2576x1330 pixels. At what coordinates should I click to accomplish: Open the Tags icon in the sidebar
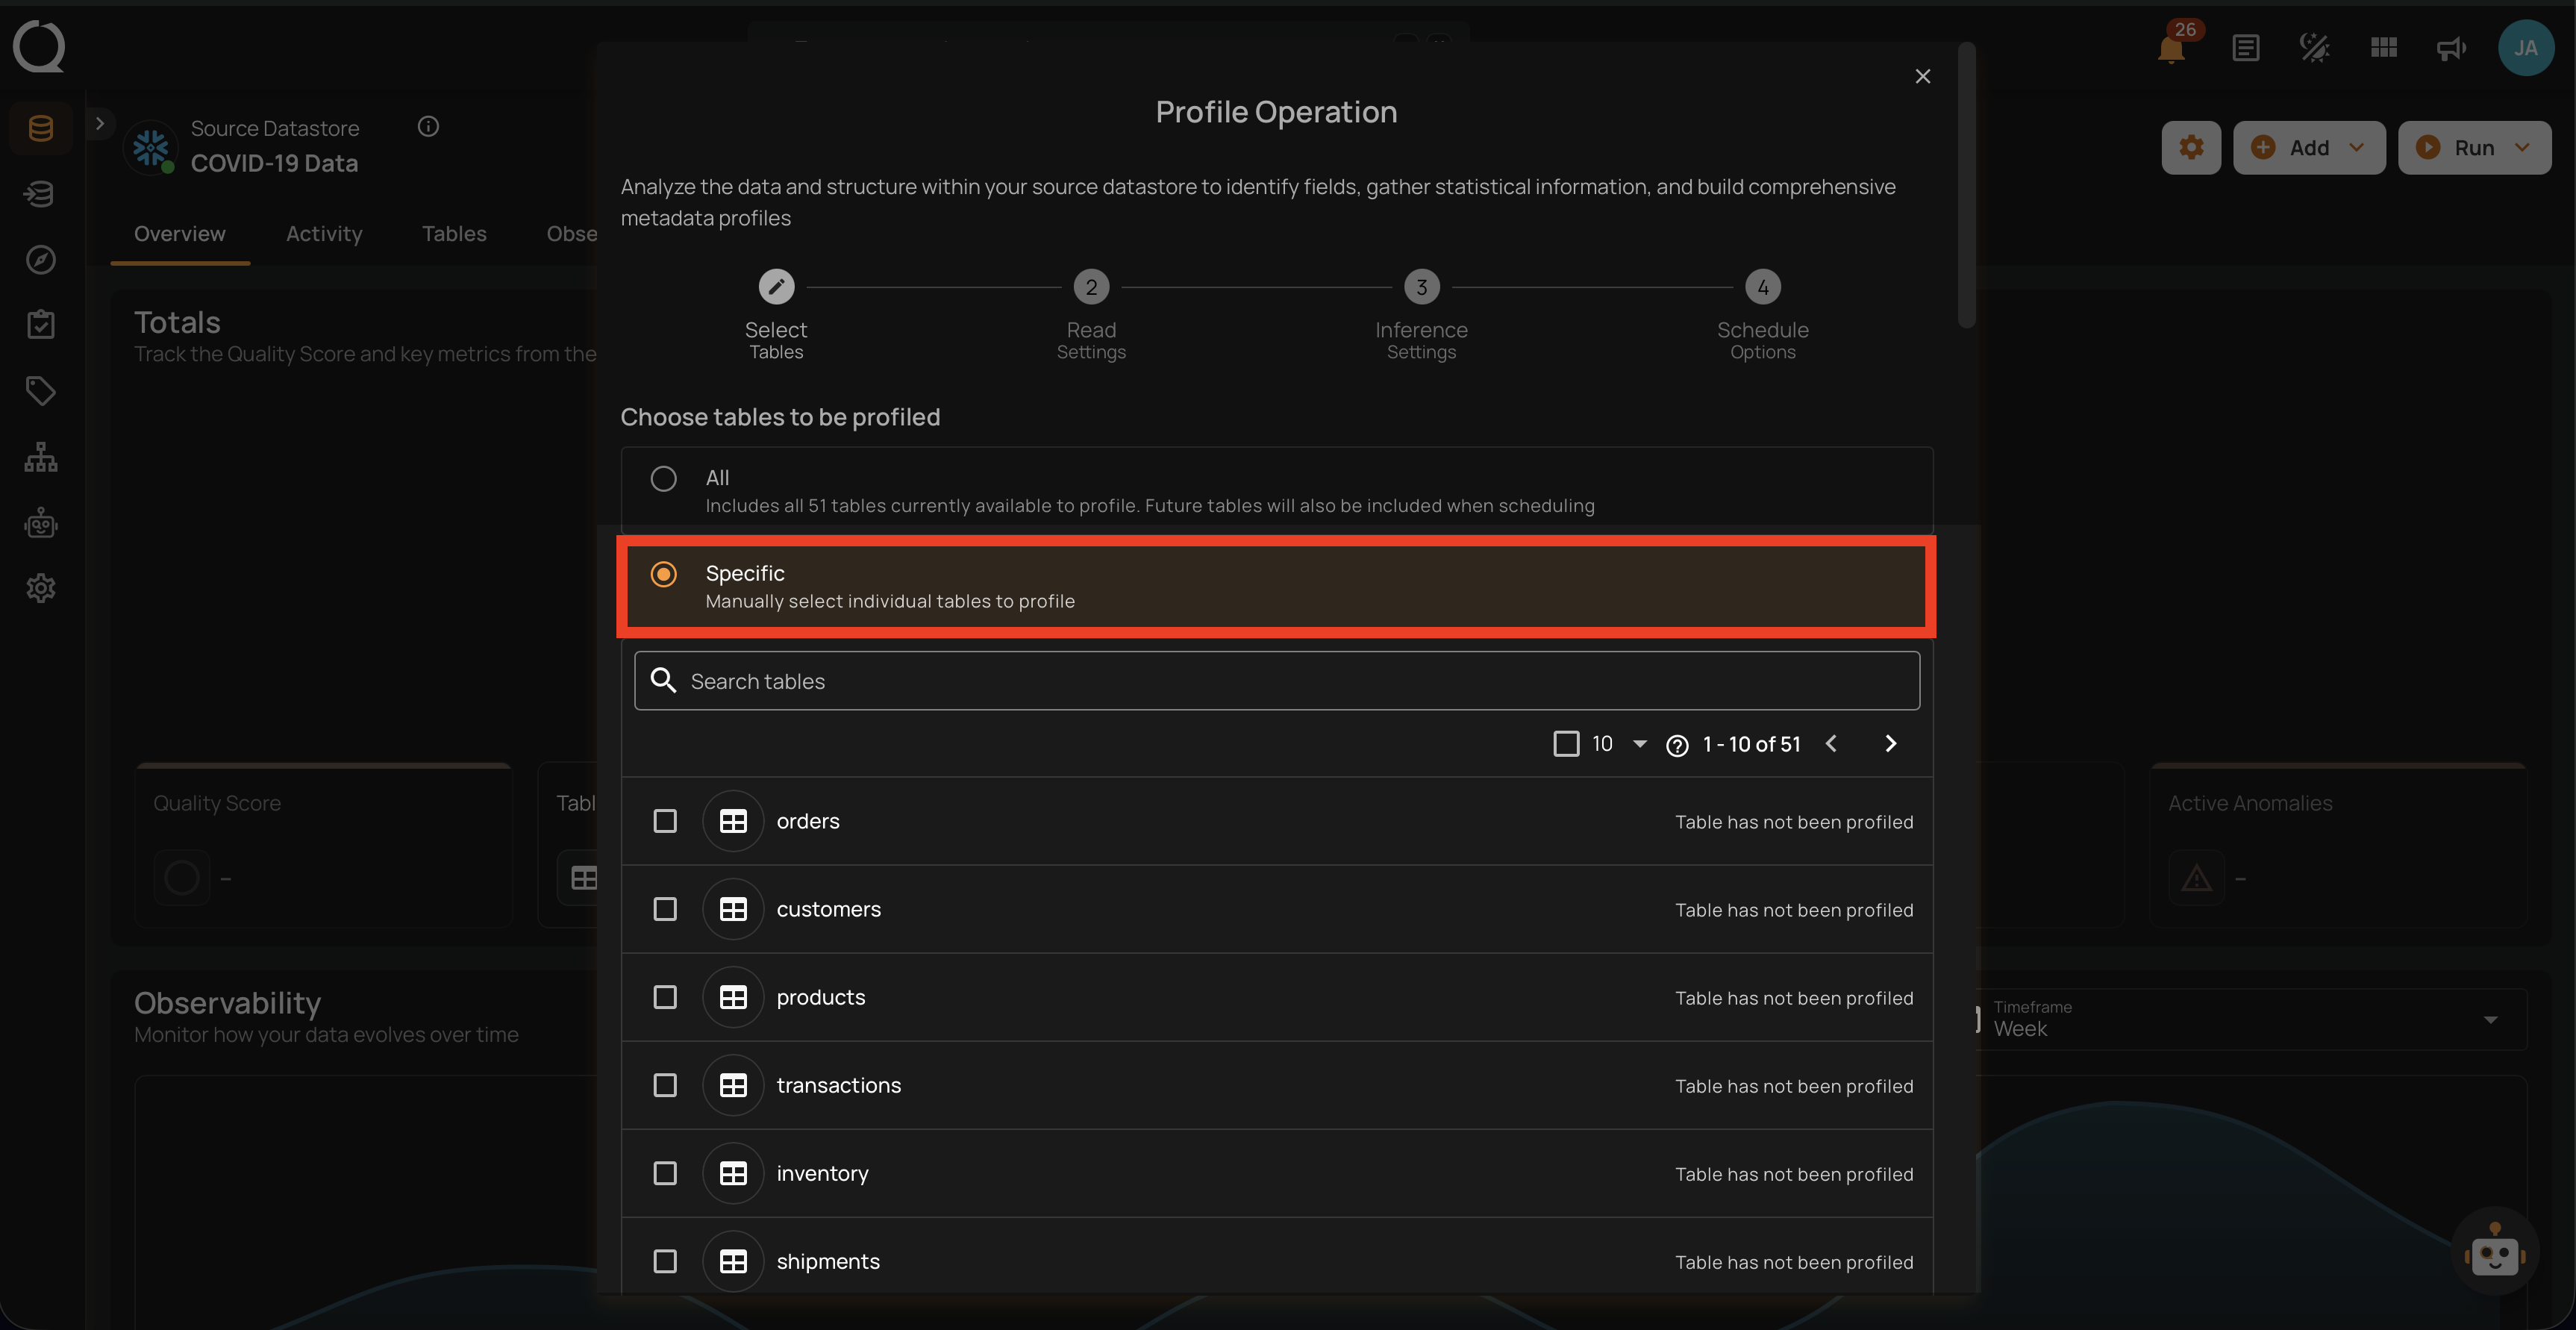pyautogui.click(x=40, y=390)
